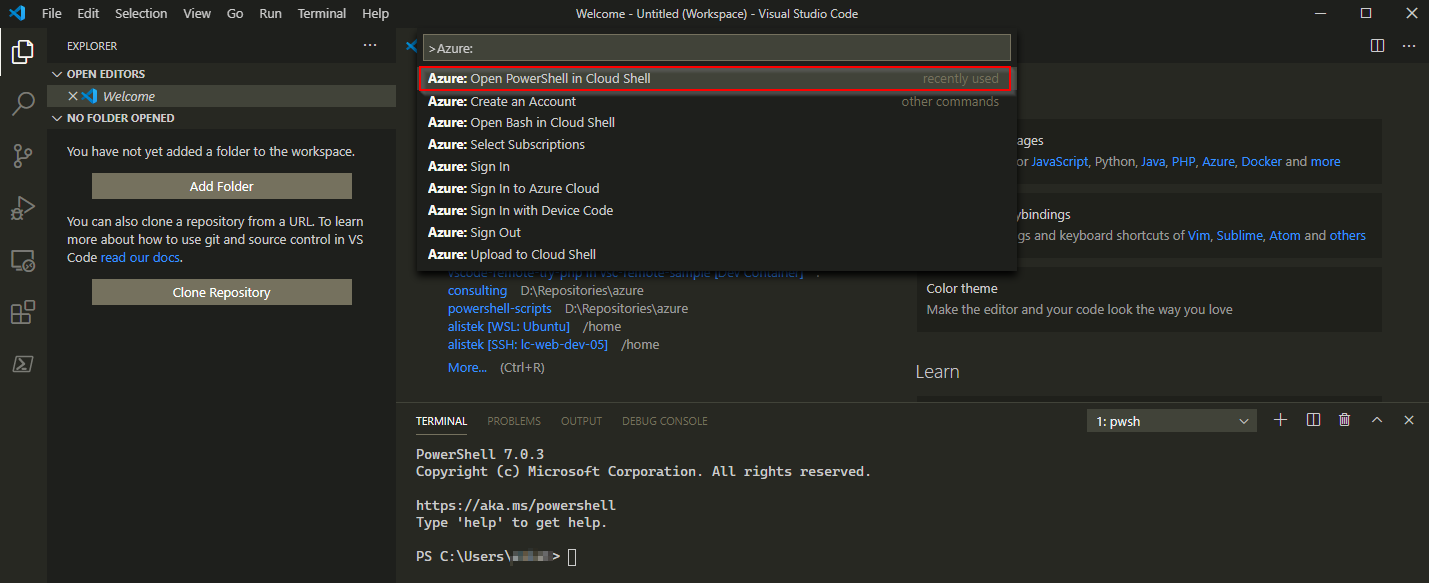Choose Azure: Sign In to Azure Cloud
1429x583 pixels.
[x=717, y=189]
